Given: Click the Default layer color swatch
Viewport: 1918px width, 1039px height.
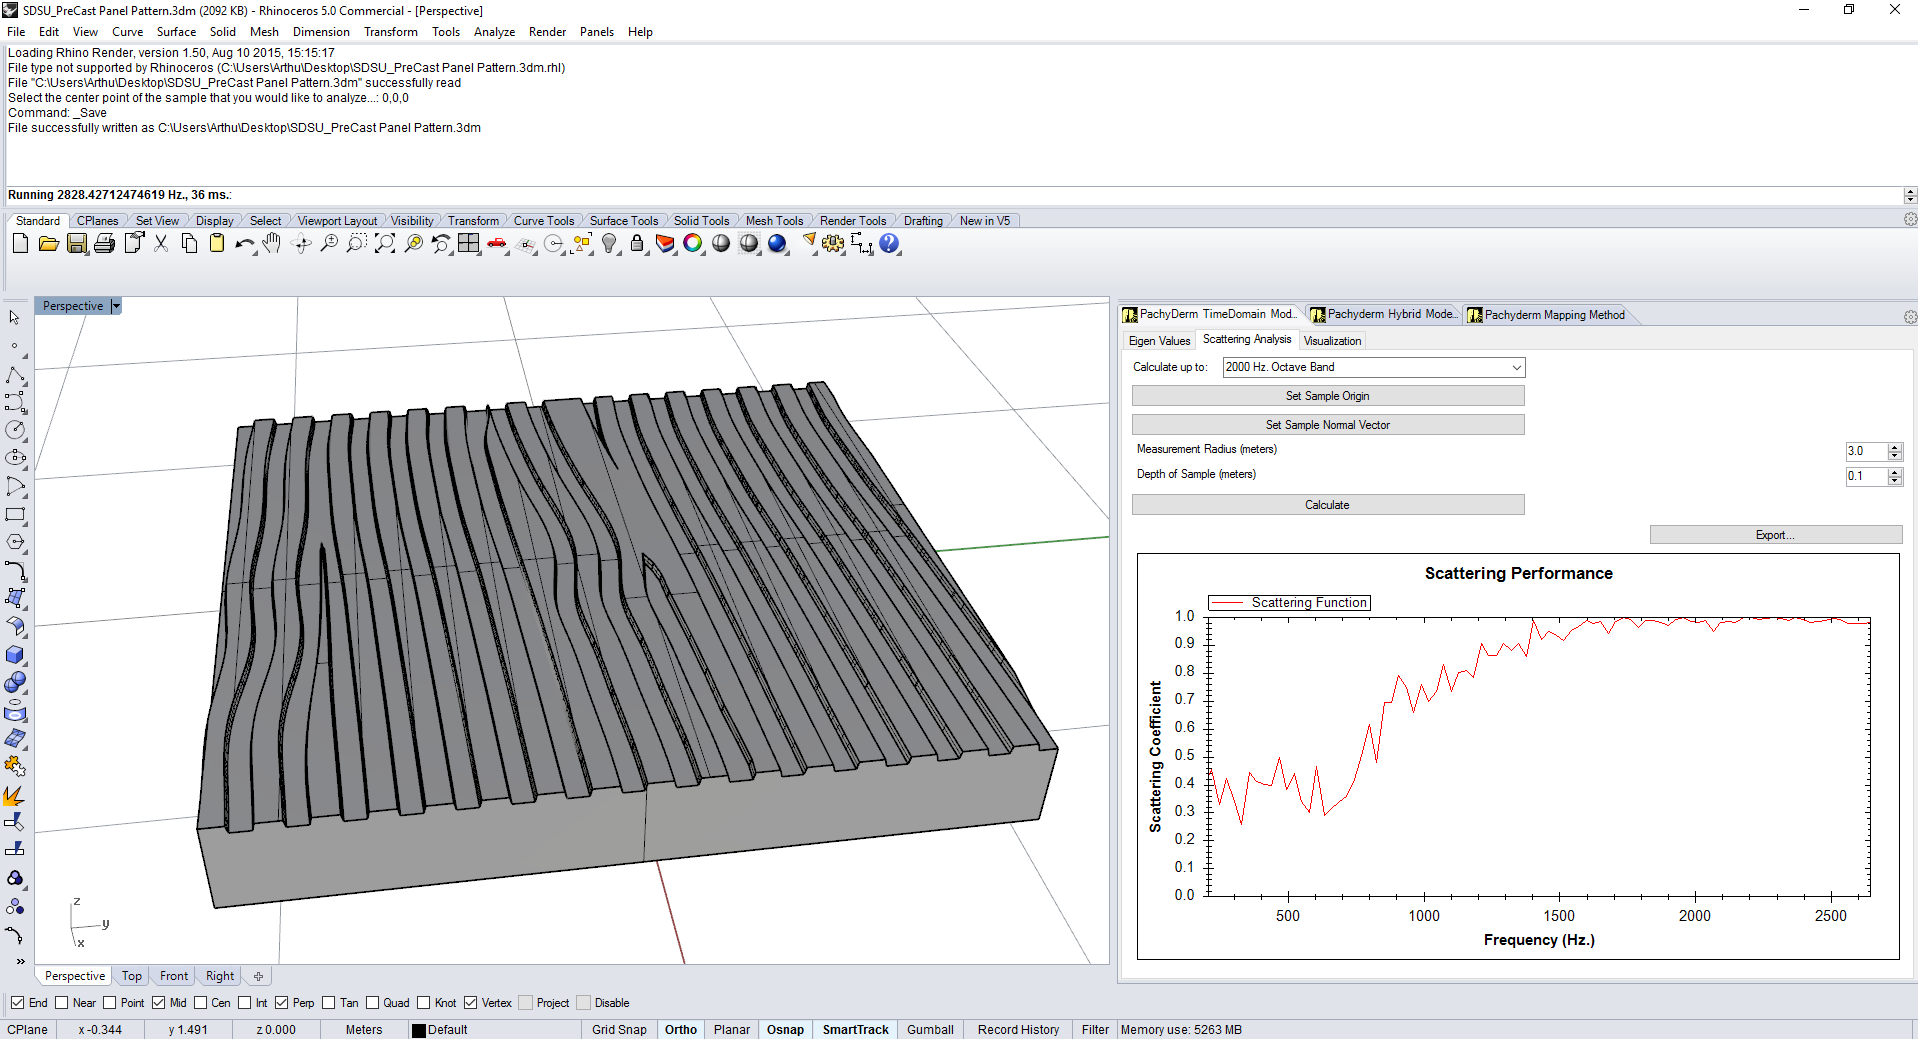Looking at the screenshot, I should 419,1030.
